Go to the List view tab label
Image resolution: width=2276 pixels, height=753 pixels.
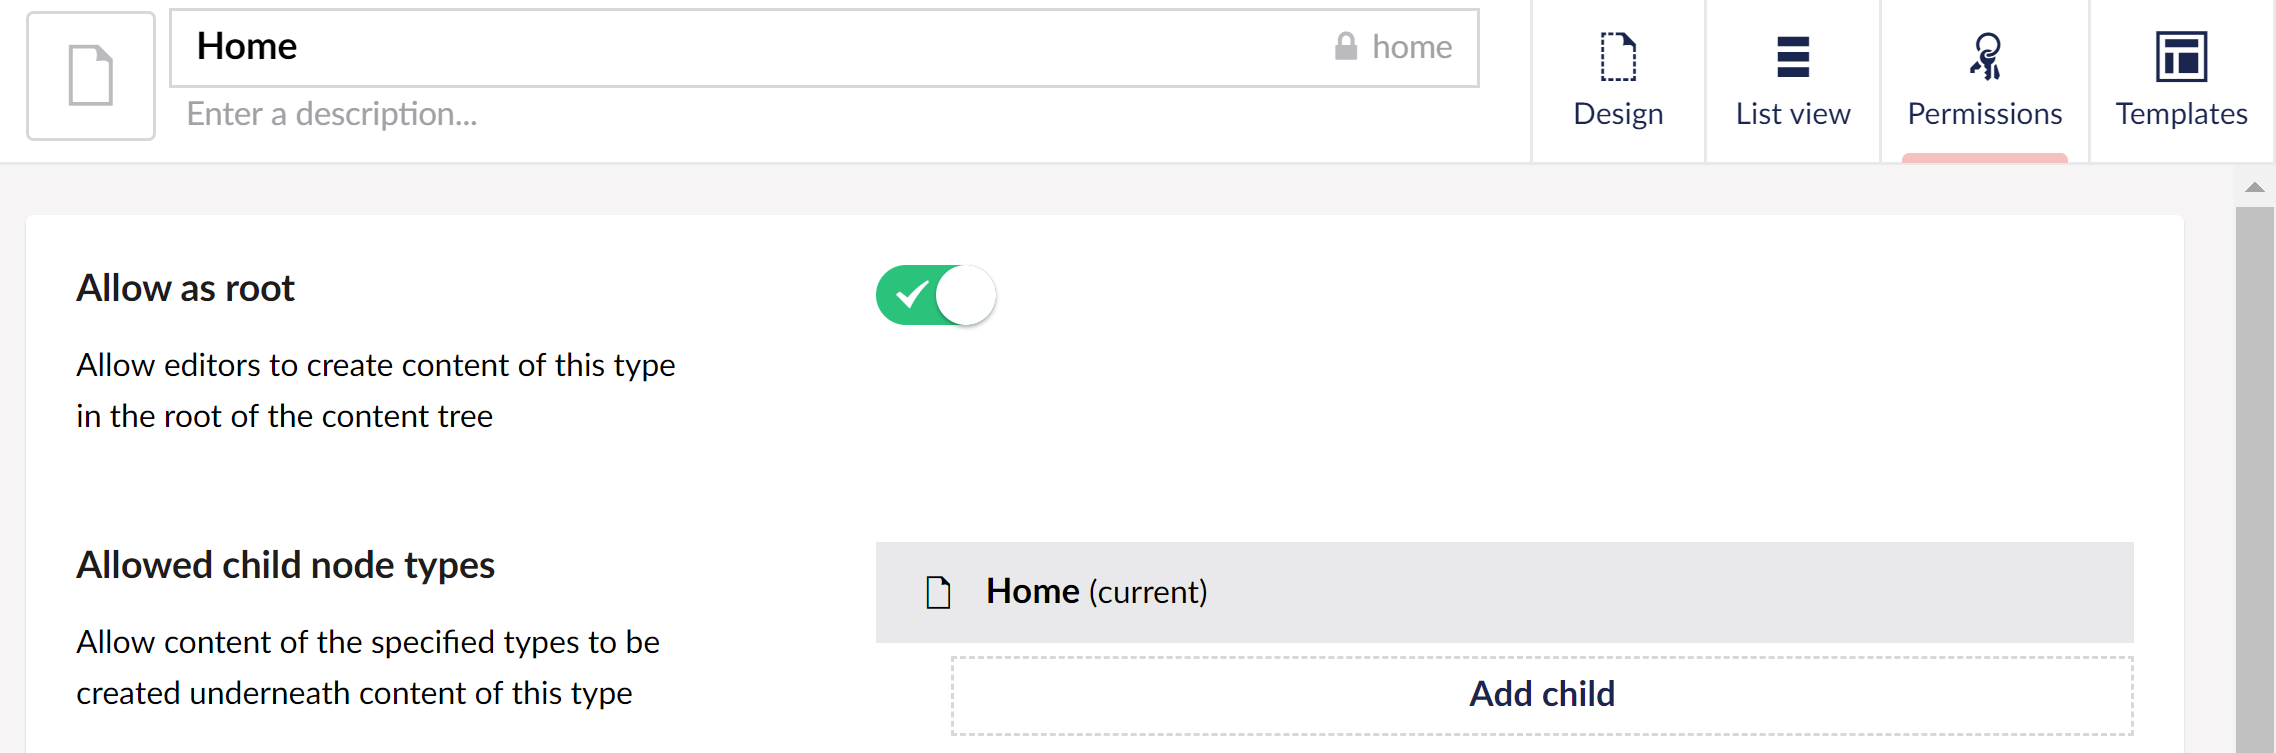tap(1793, 114)
